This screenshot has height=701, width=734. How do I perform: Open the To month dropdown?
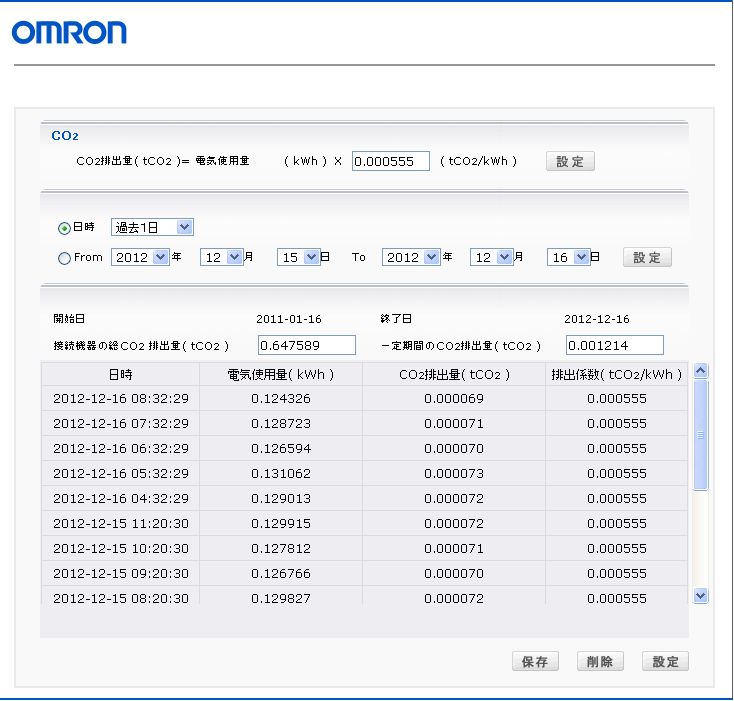(x=496, y=257)
